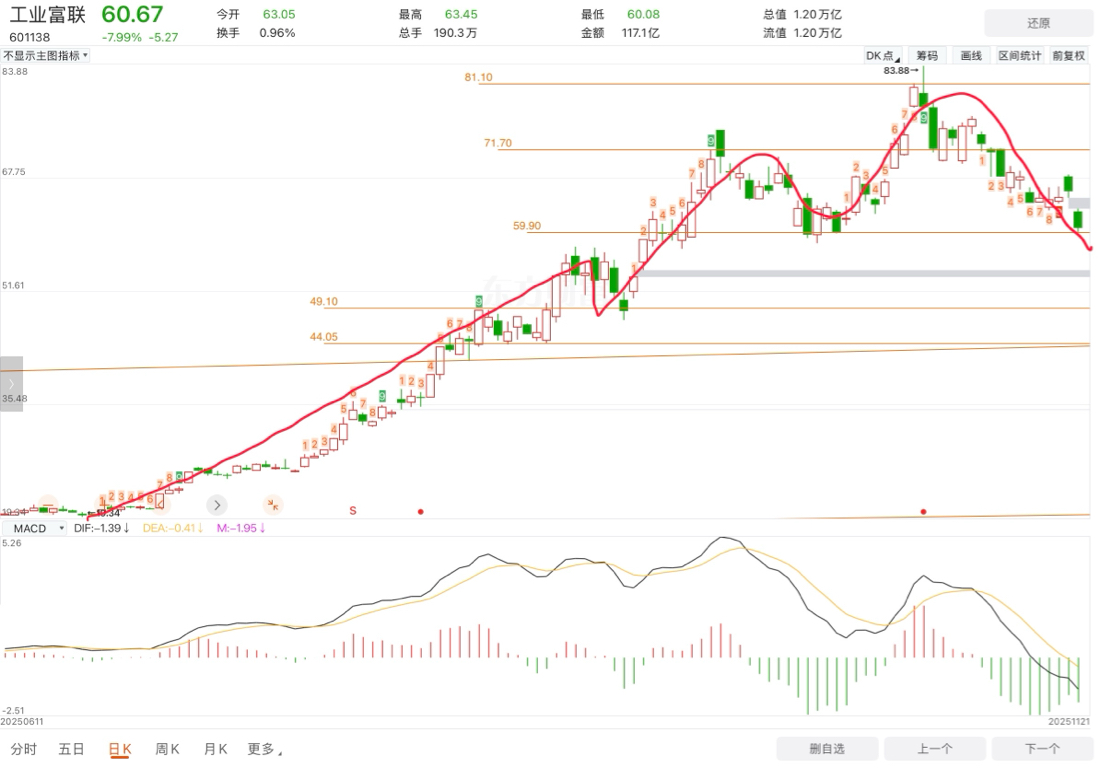This screenshot has height=768, width=1100.
Task: Click the 81.10 price line label
Action: [478, 77]
